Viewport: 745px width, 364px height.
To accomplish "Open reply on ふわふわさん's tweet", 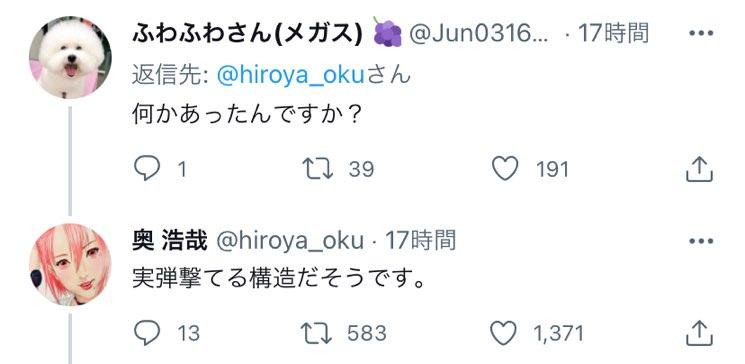I will (146, 169).
